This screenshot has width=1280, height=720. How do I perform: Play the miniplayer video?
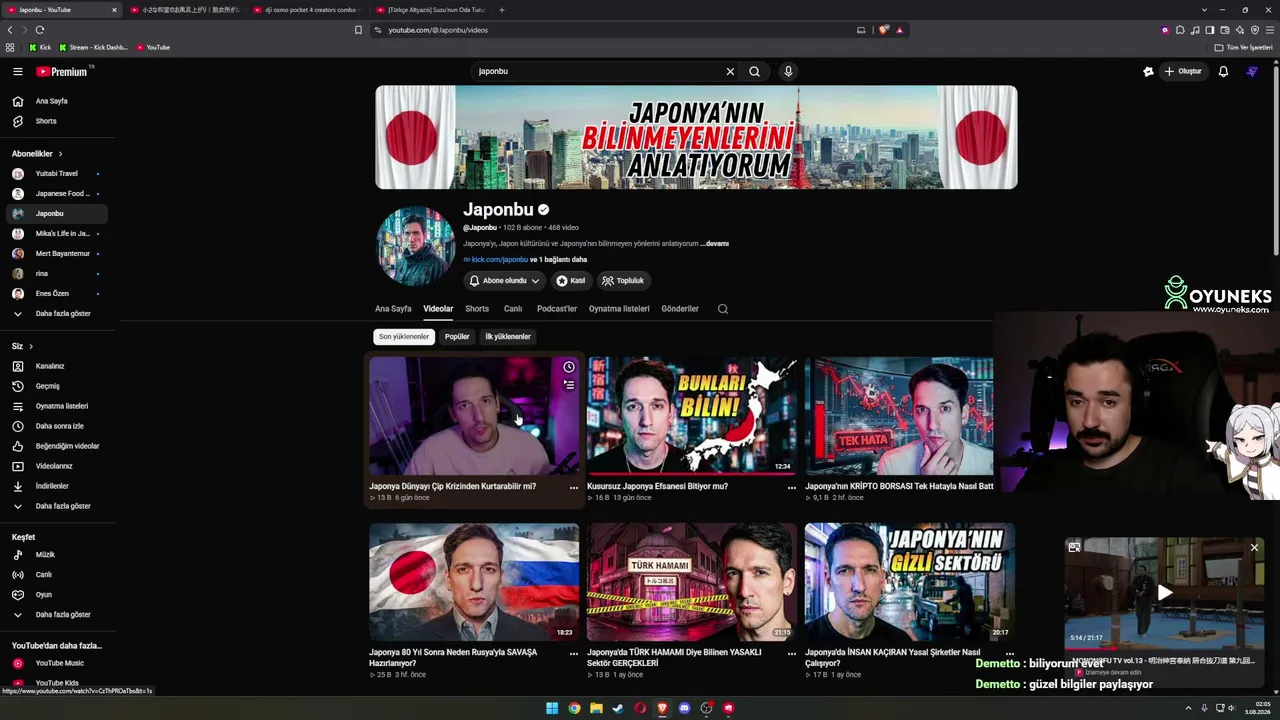click(x=1164, y=592)
